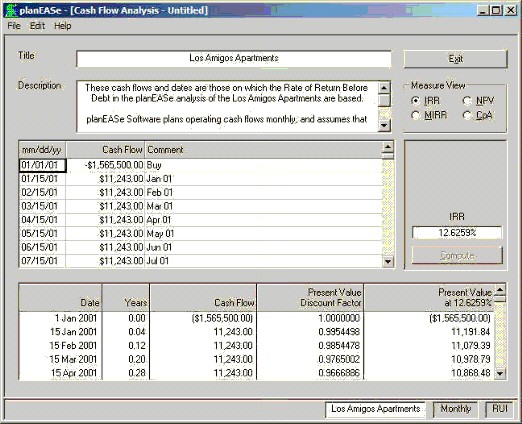Click the Title input field

[x=234, y=59]
